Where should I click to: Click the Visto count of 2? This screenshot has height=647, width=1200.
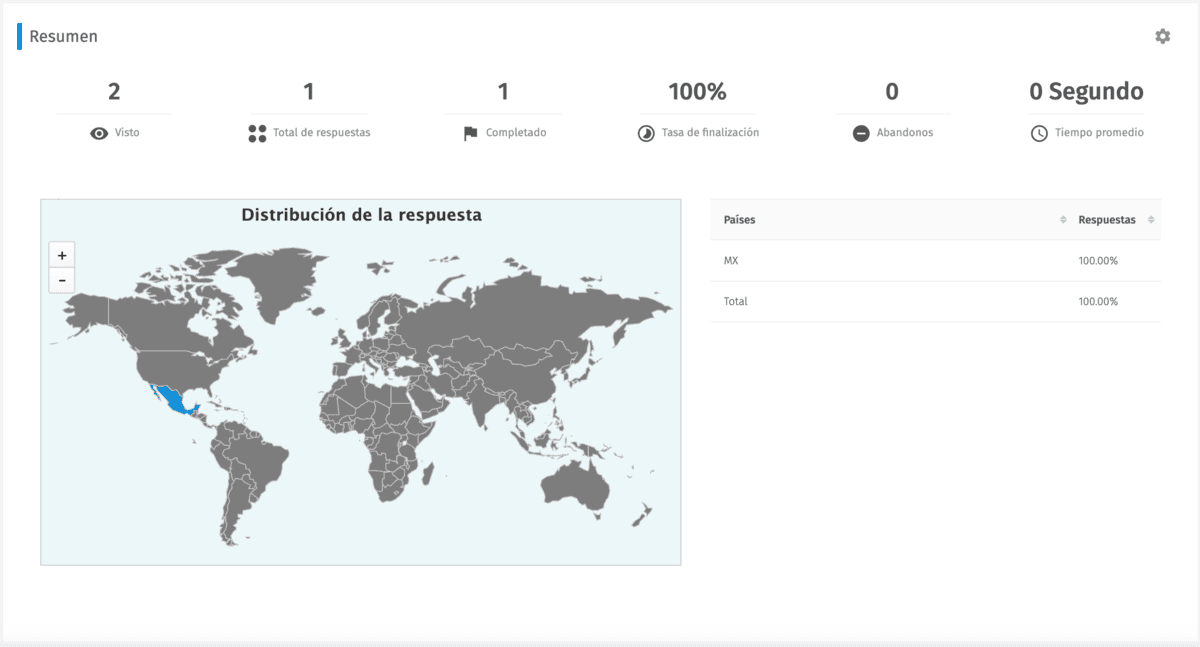[x=114, y=92]
